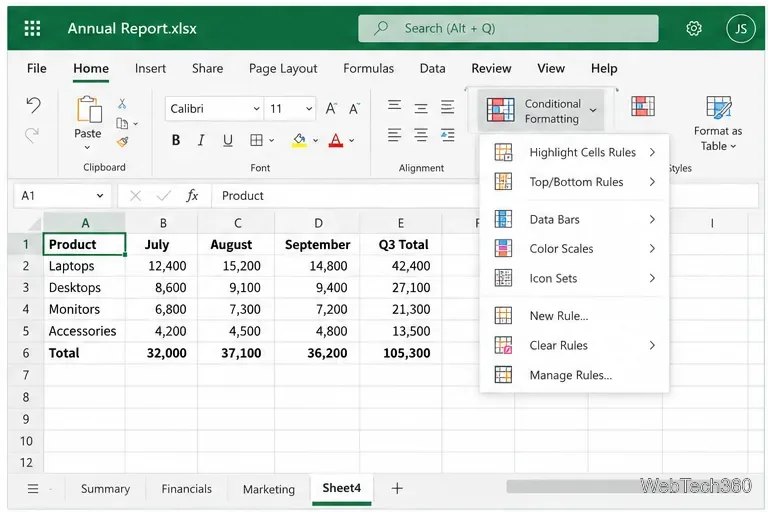The image size is (768, 512).
Task: Center text horizontally icon
Action: pyautogui.click(x=421, y=134)
